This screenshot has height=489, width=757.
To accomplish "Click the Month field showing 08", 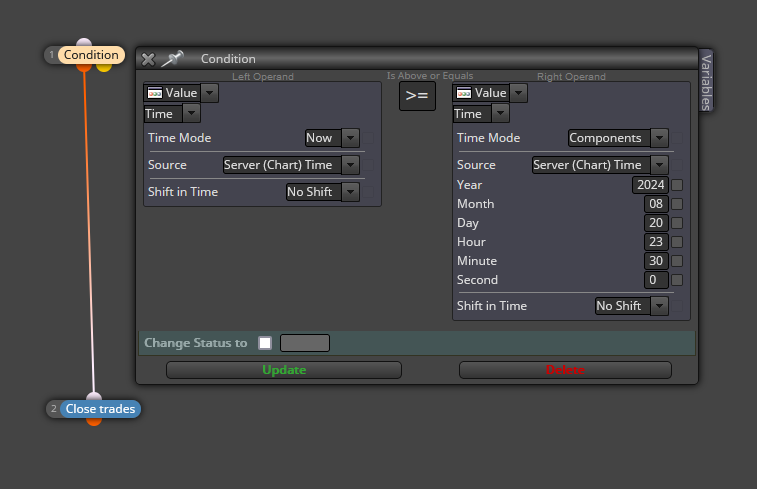I will [x=656, y=204].
